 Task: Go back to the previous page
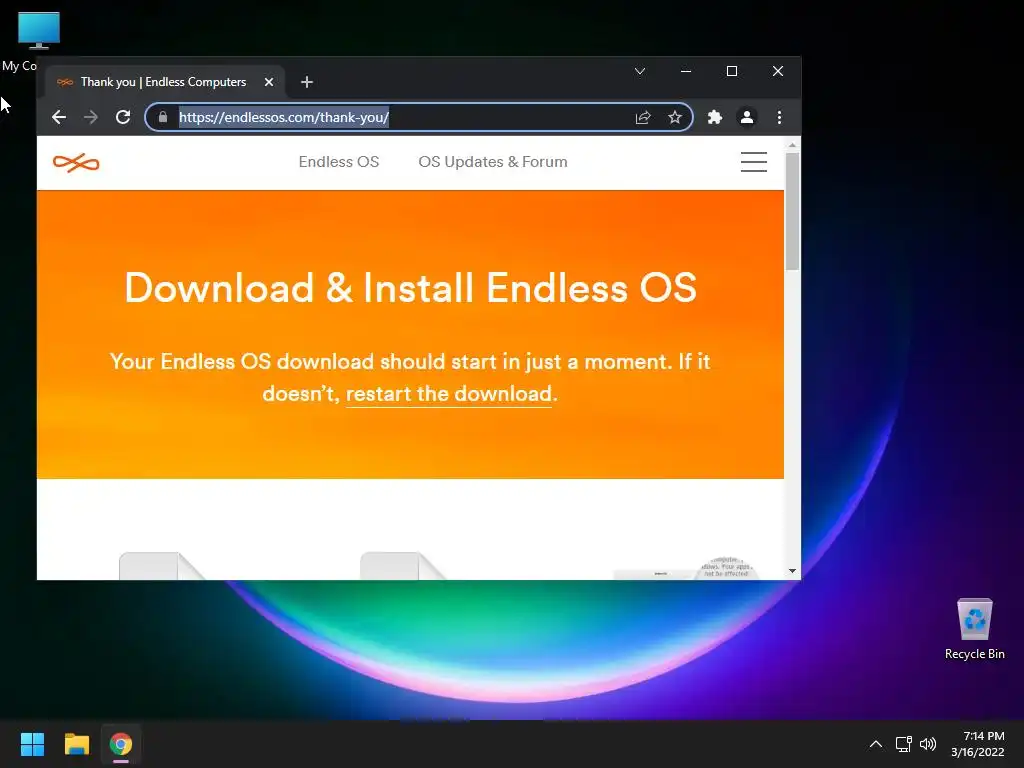tap(59, 118)
